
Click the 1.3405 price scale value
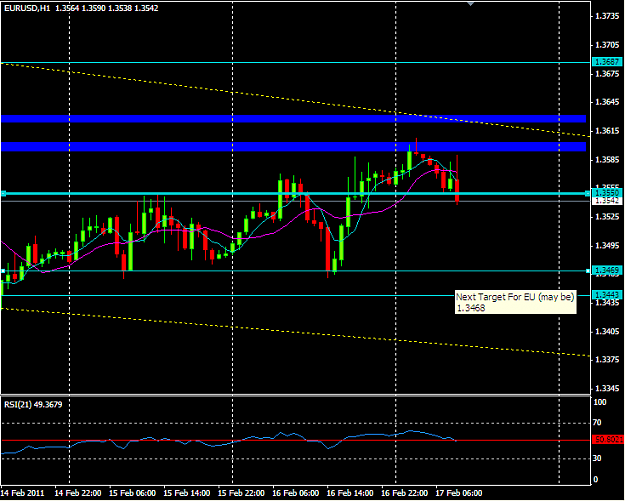coord(607,331)
